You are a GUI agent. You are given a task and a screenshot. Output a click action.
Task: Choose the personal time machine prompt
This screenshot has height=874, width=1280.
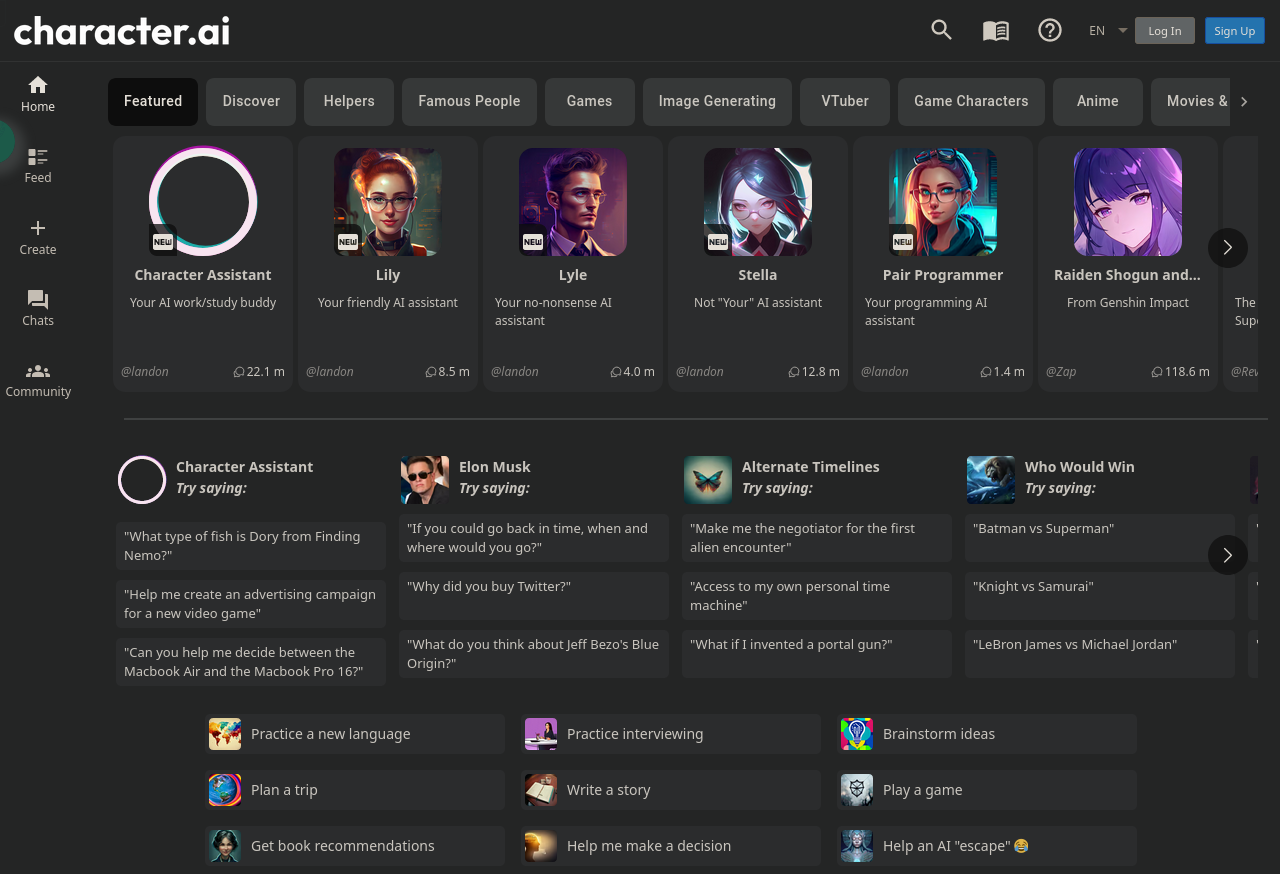click(x=817, y=596)
